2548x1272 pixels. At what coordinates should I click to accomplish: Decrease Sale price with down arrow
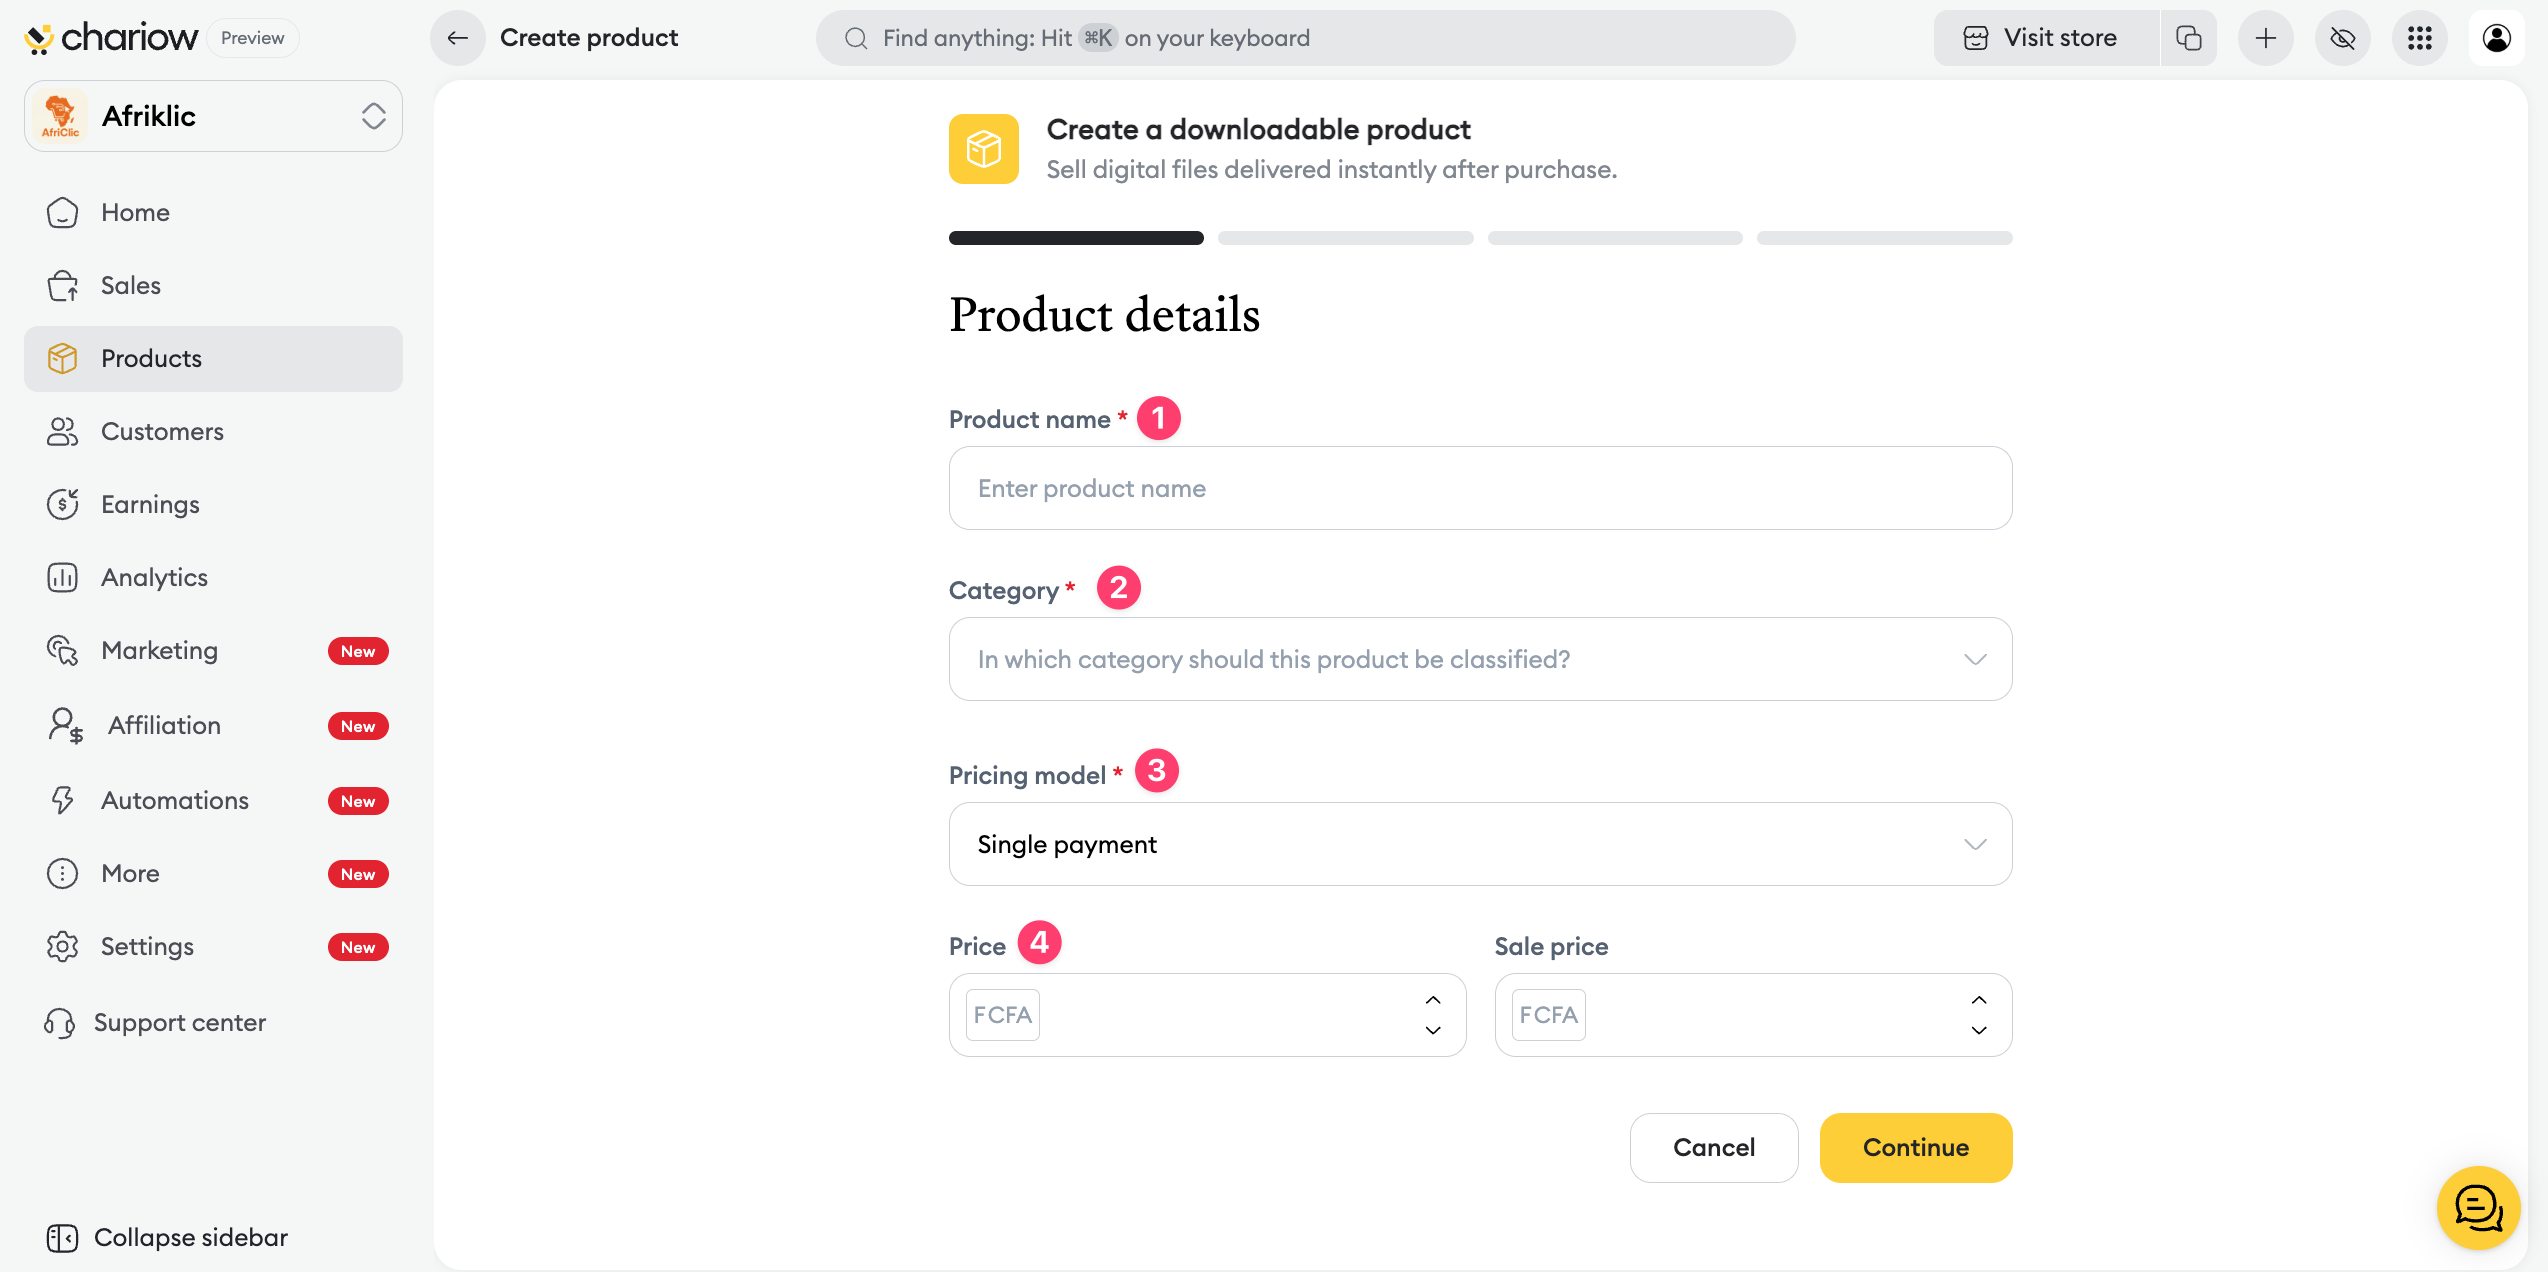tap(1979, 1030)
